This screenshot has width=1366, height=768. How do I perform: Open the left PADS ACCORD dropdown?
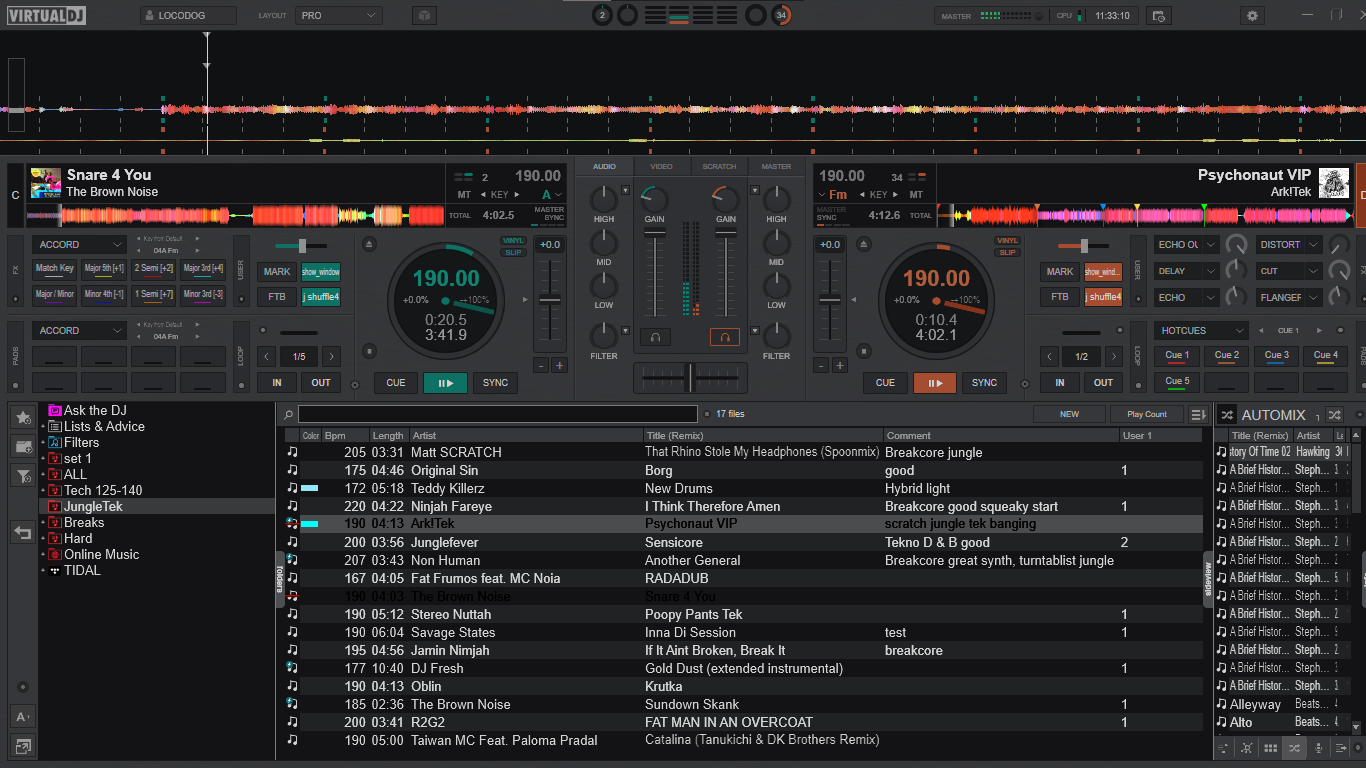[79, 330]
